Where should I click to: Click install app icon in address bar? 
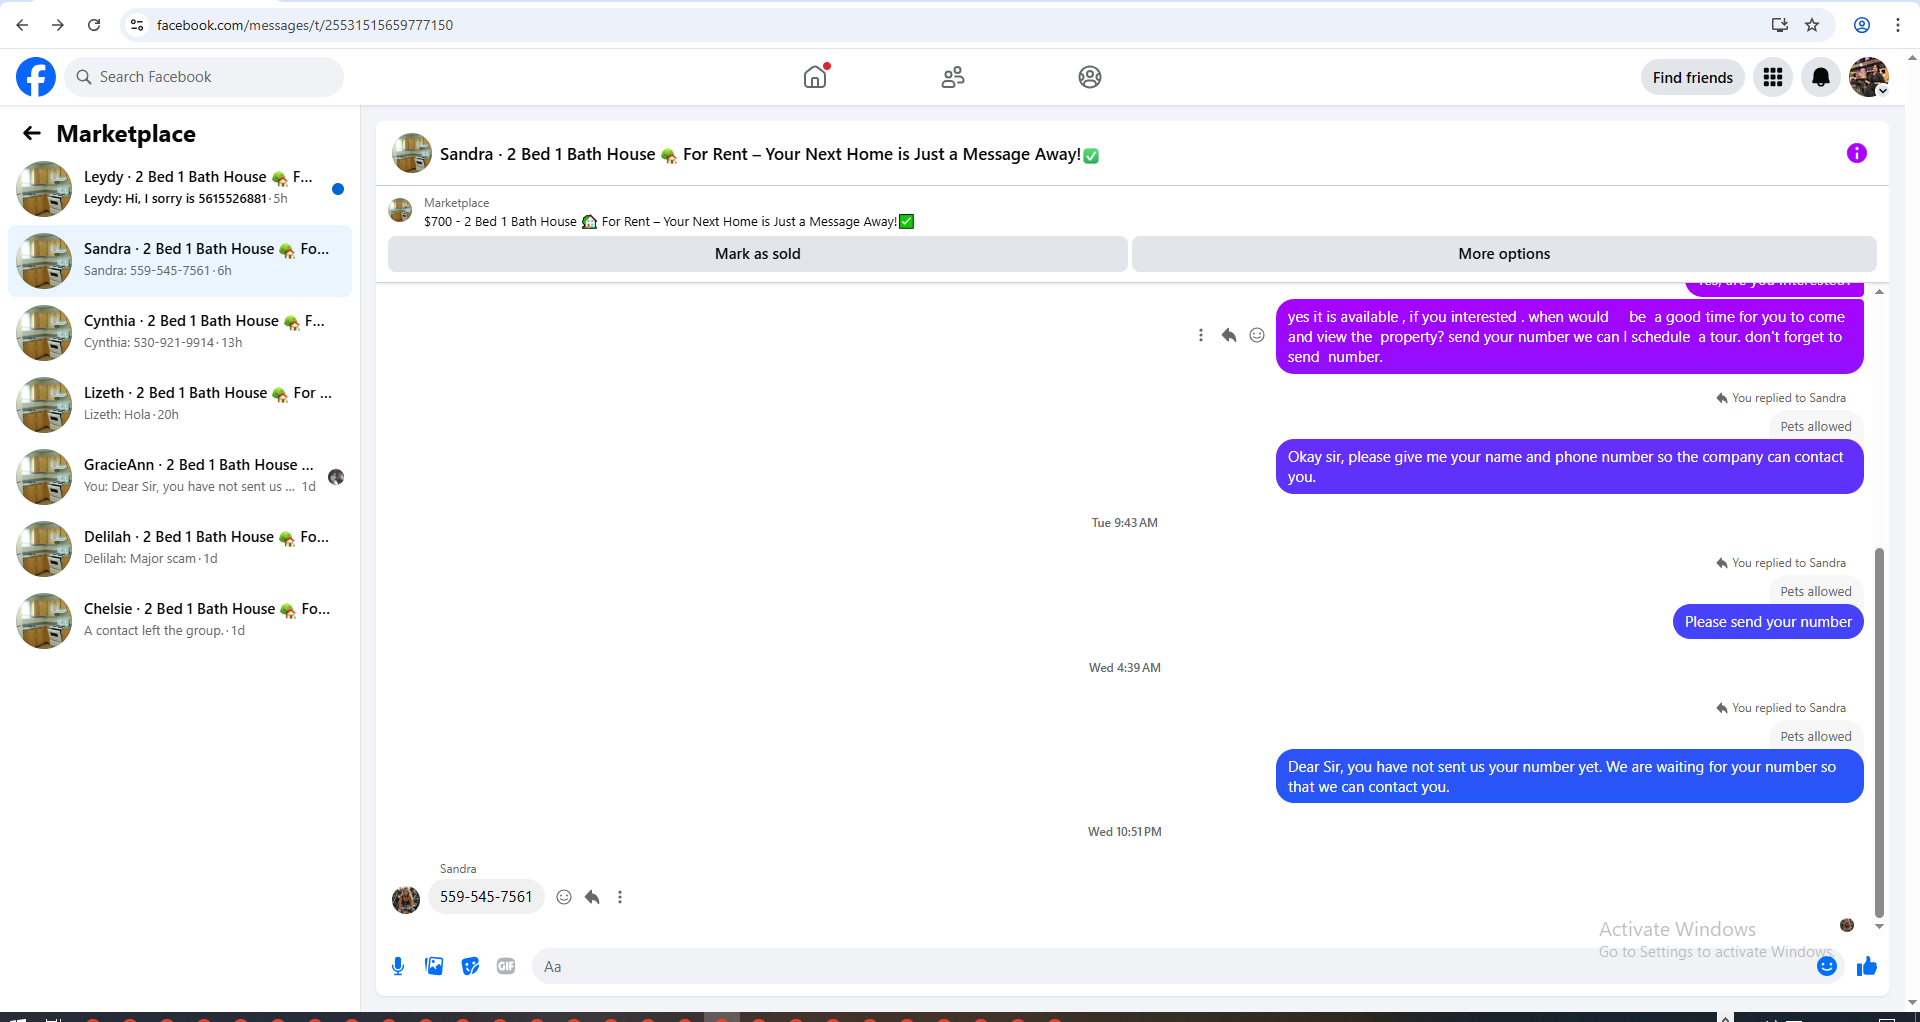(1779, 25)
